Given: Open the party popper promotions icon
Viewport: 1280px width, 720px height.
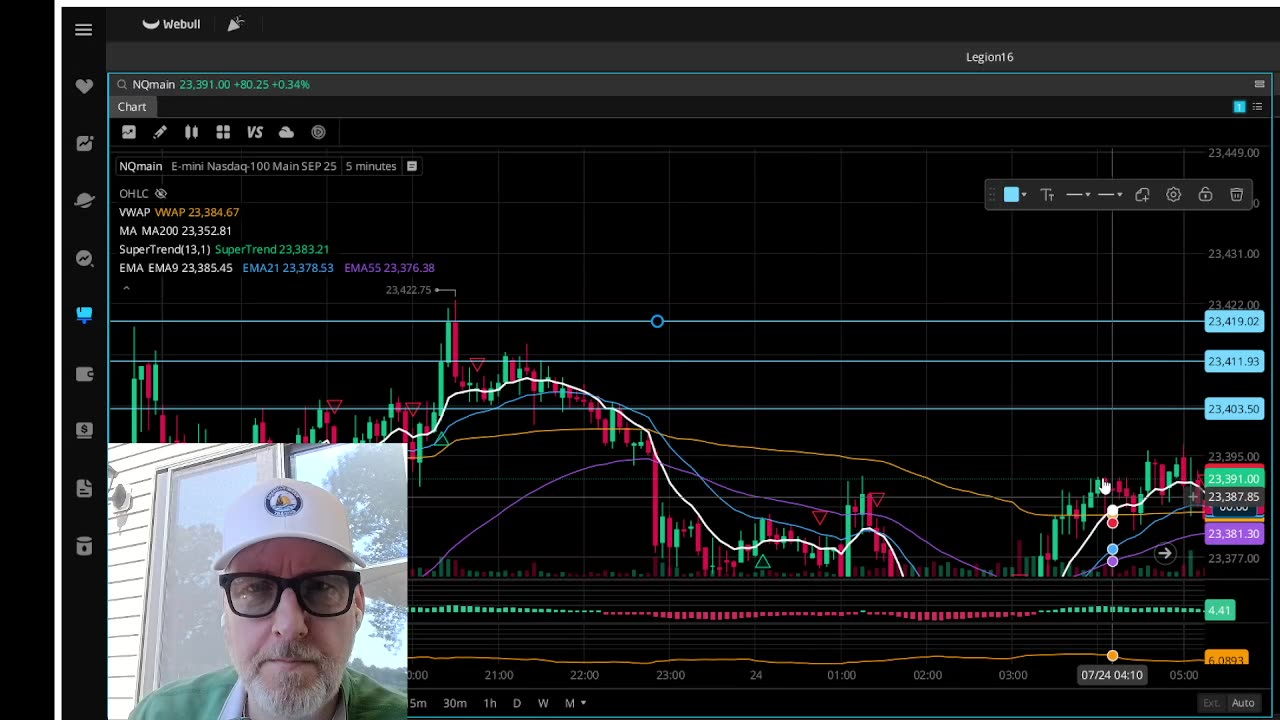Looking at the screenshot, I should tap(235, 24).
